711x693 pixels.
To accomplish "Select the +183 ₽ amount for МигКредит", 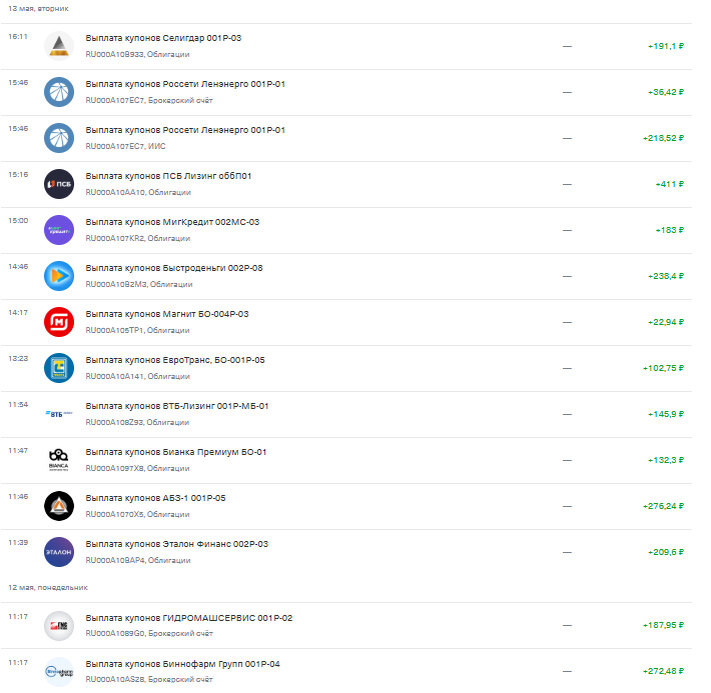I will tap(670, 230).
